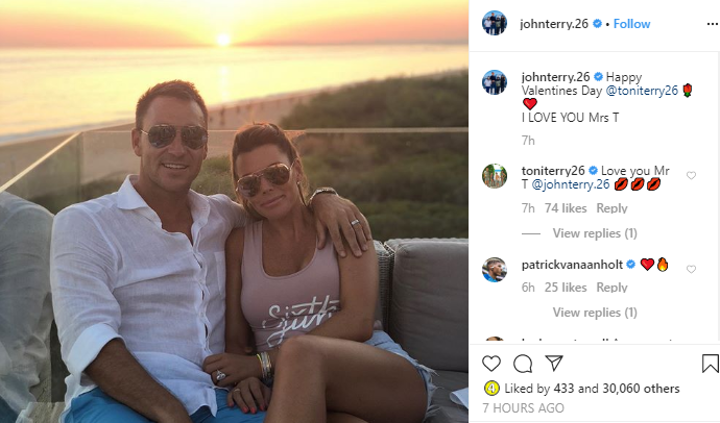Follow johnterry.26 account
Viewport: 720px width, 423px height.
pos(632,24)
